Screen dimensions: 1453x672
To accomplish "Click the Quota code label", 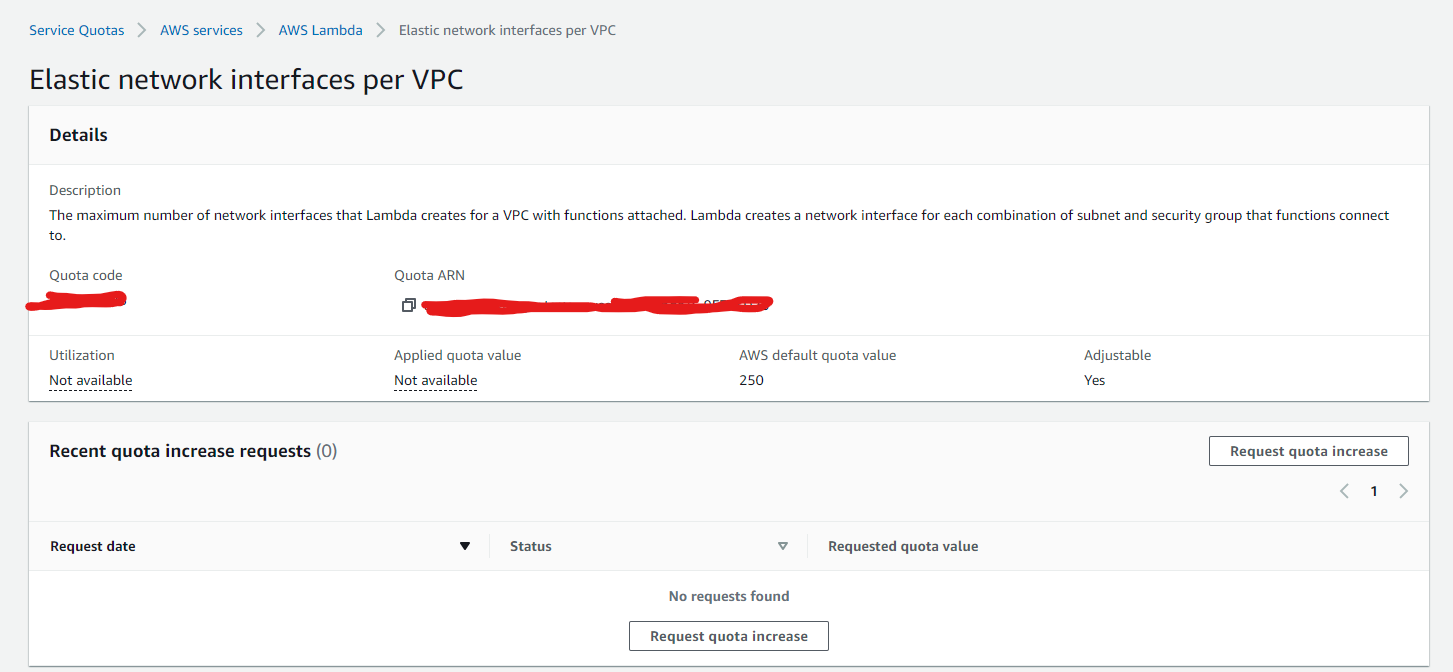I will [86, 275].
